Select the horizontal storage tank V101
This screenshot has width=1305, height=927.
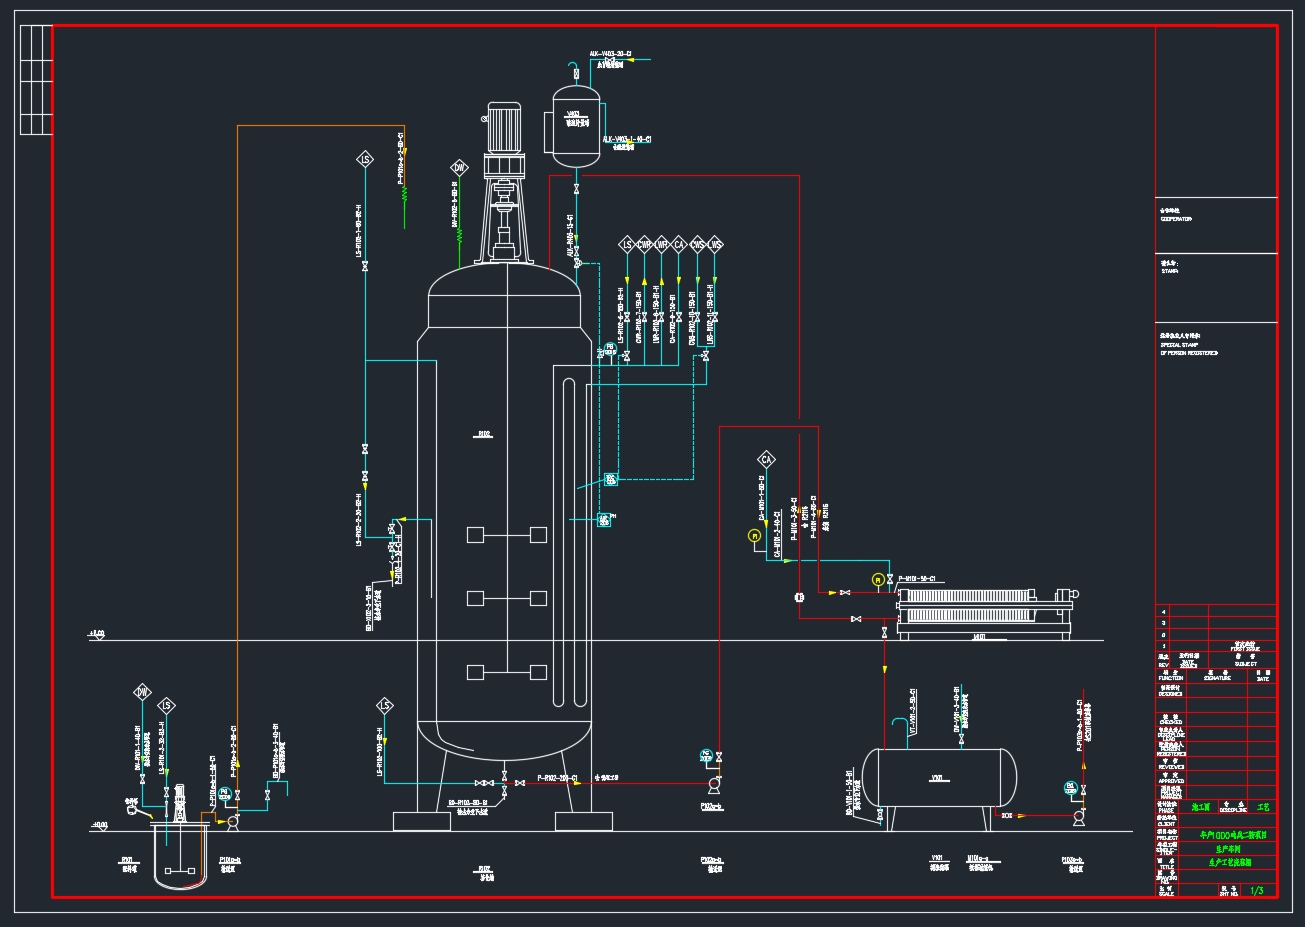pos(940,778)
